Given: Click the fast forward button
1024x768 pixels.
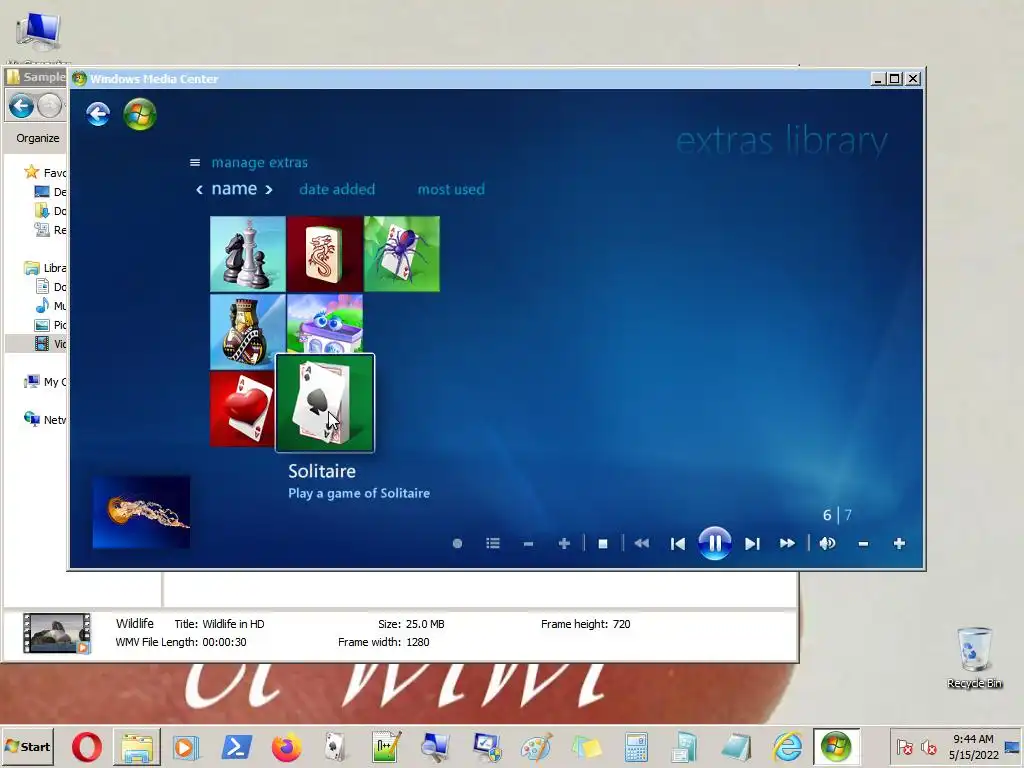Looking at the screenshot, I should 787,543.
